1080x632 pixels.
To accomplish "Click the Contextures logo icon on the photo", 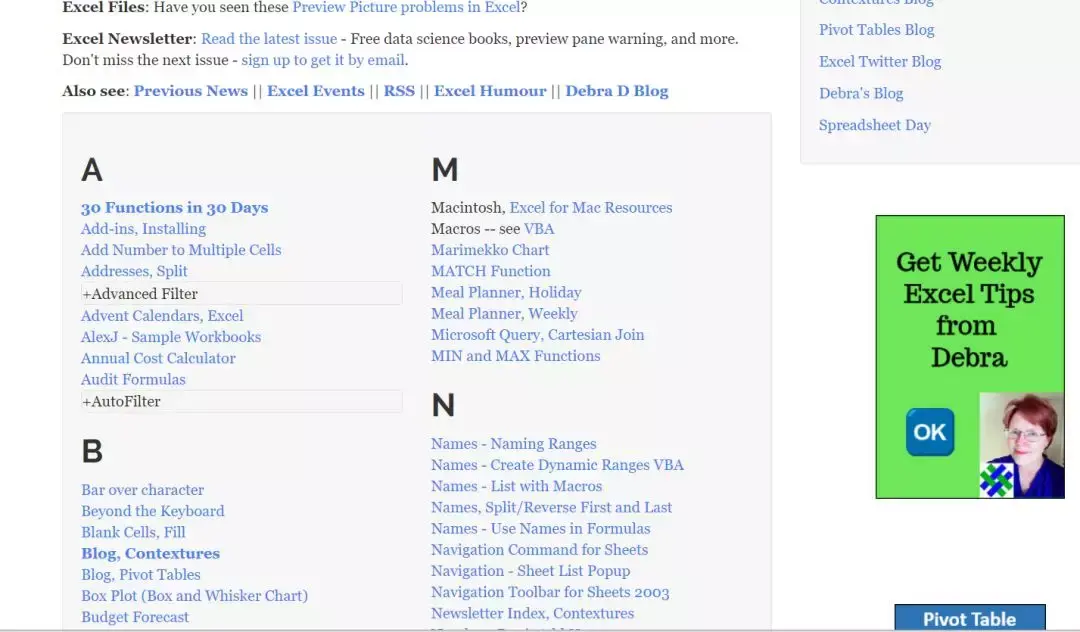I will pyautogui.click(x=996, y=480).
